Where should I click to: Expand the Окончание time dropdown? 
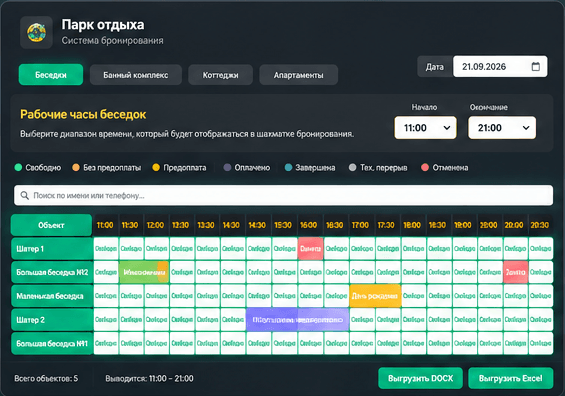(x=502, y=128)
